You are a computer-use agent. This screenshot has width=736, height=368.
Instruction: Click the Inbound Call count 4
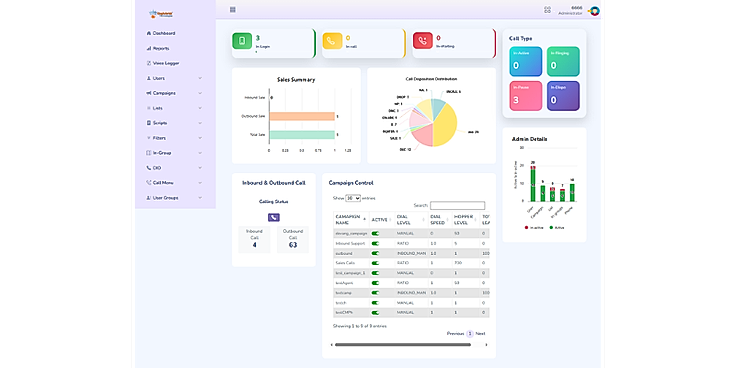click(x=254, y=245)
